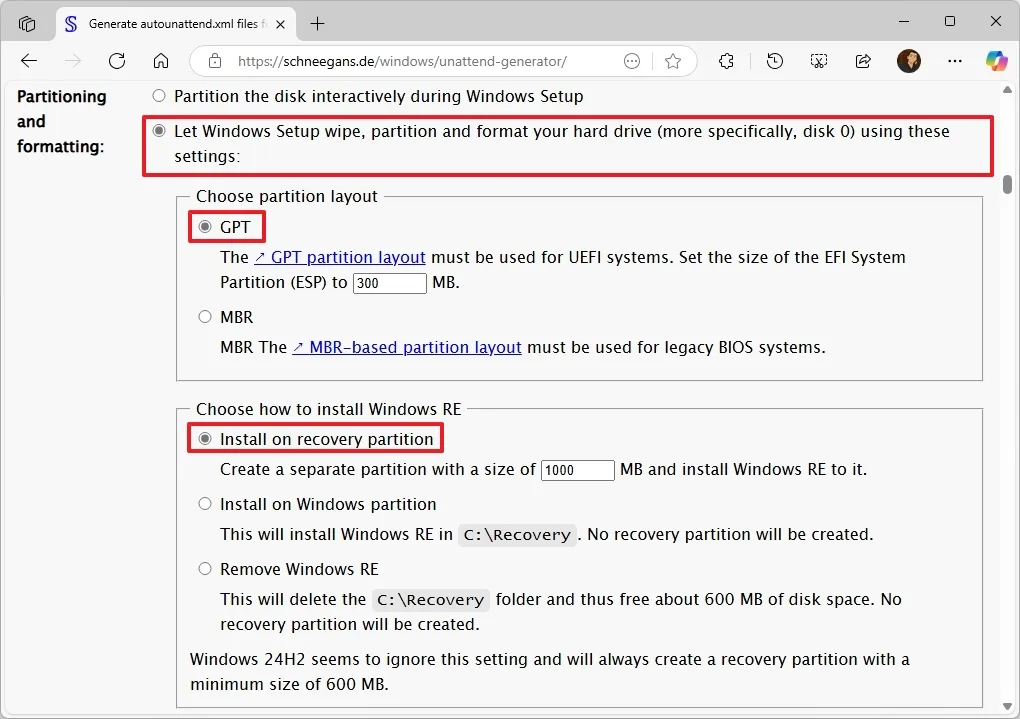Open Settings and more ellipsis menu
Viewport: 1020px width, 719px height.
tap(952, 61)
